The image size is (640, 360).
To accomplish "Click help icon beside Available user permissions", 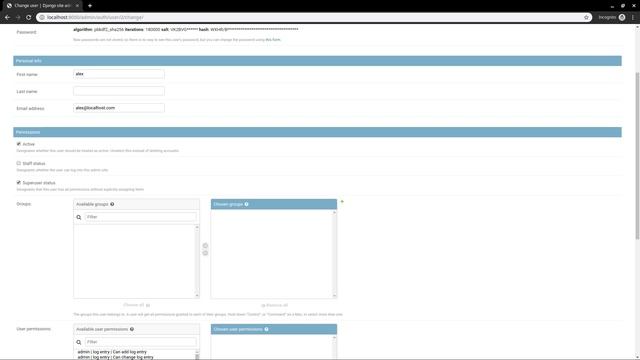I will click(x=132, y=329).
